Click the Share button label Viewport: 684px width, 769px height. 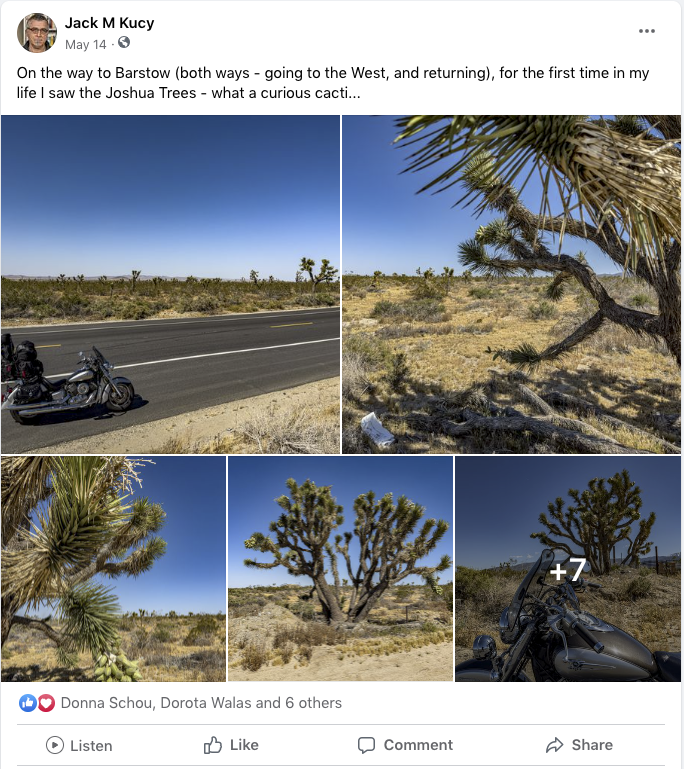click(592, 745)
